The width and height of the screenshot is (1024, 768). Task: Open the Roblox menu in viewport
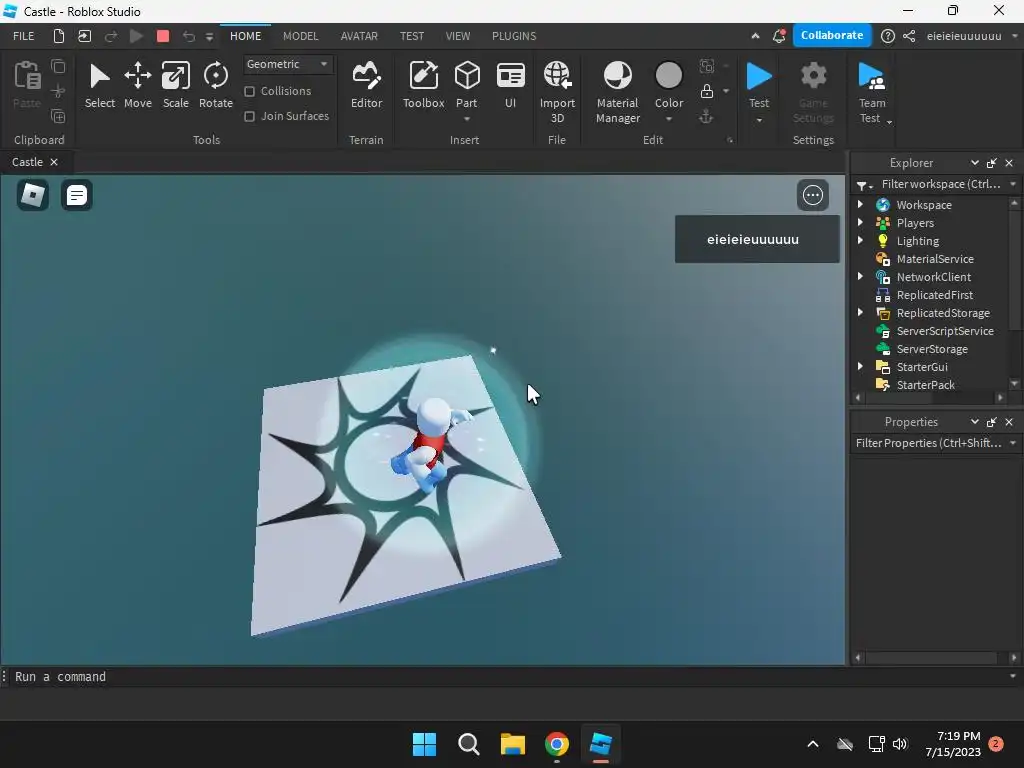[x=33, y=195]
